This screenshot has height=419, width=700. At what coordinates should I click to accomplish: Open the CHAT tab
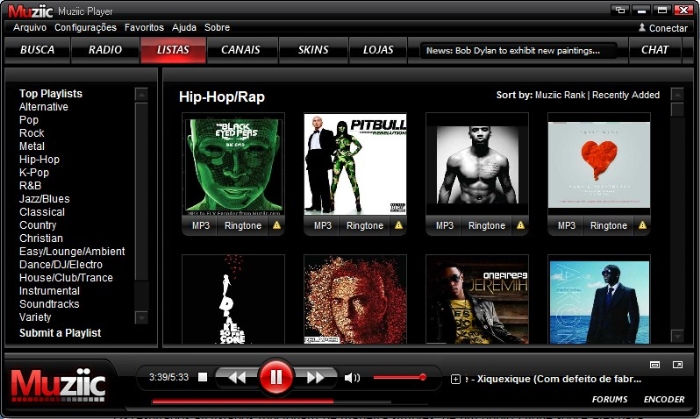pyautogui.click(x=655, y=49)
